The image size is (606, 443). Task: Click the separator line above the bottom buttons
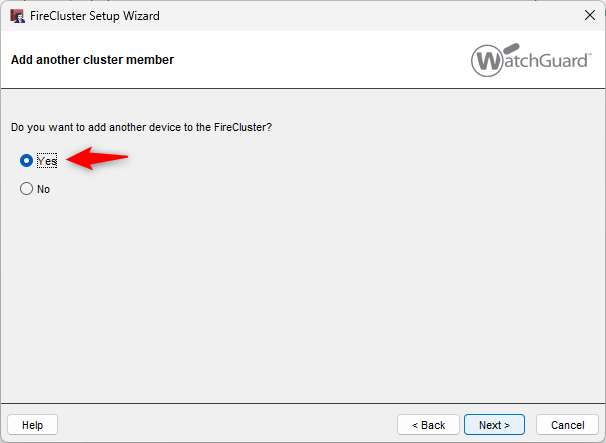(303, 404)
